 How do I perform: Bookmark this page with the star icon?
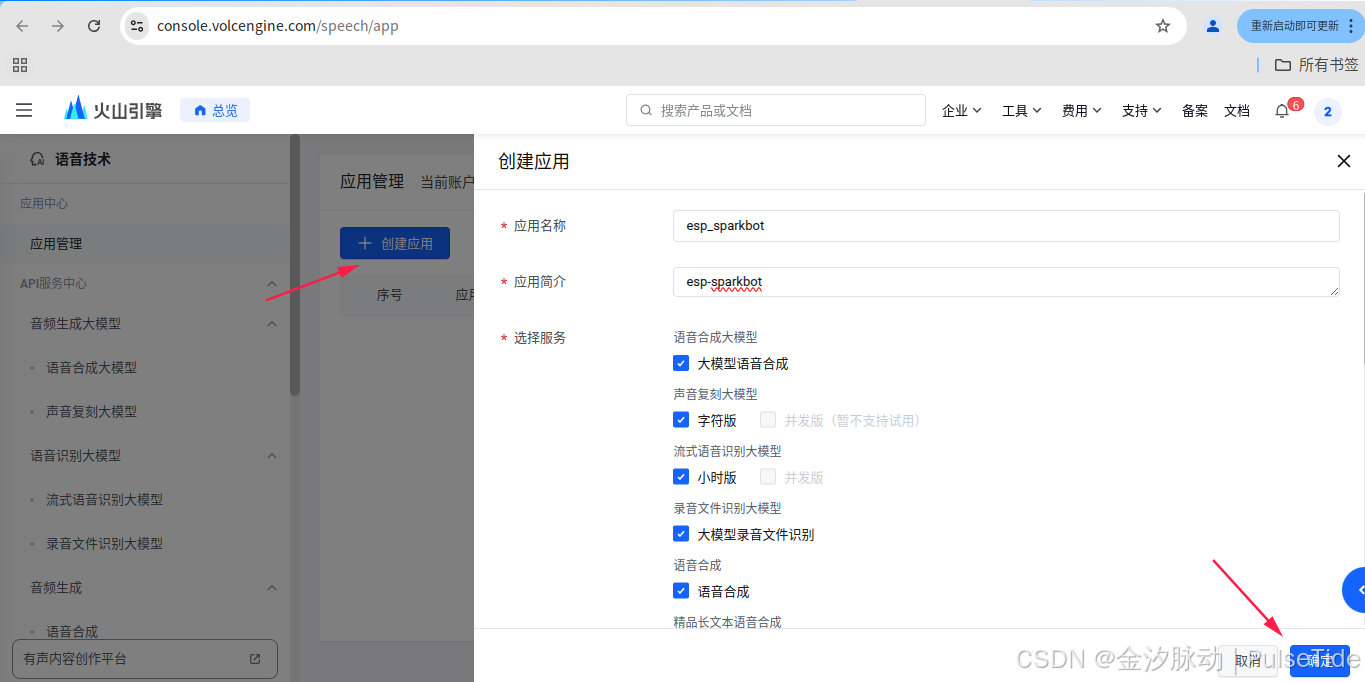point(1163,26)
